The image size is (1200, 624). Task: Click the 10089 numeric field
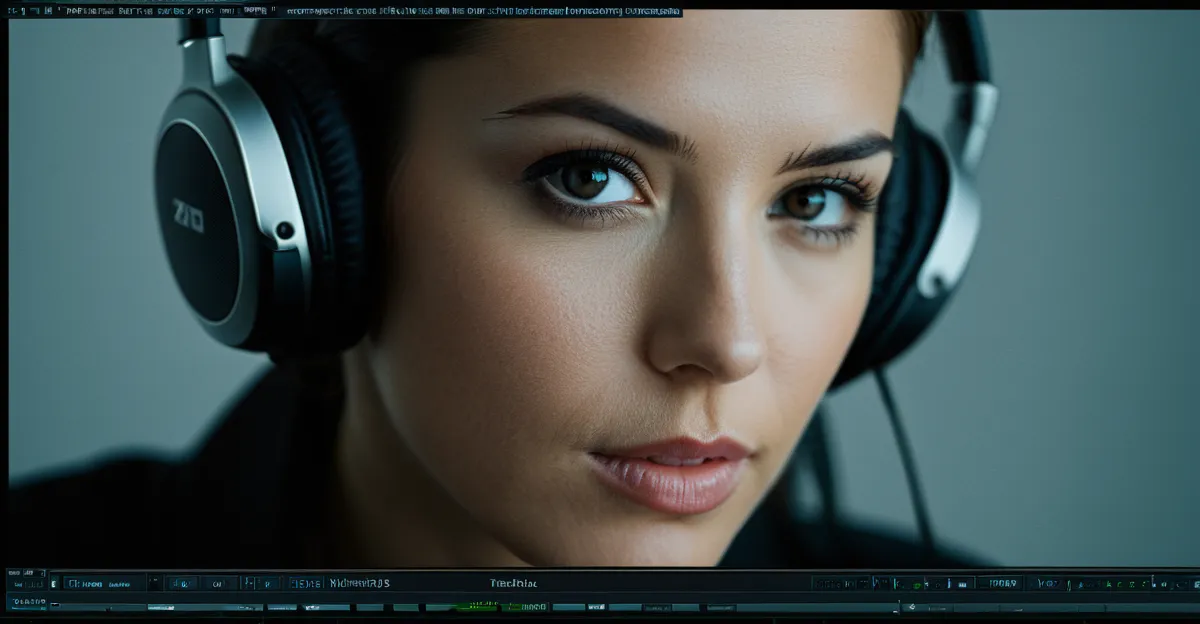click(998, 583)
